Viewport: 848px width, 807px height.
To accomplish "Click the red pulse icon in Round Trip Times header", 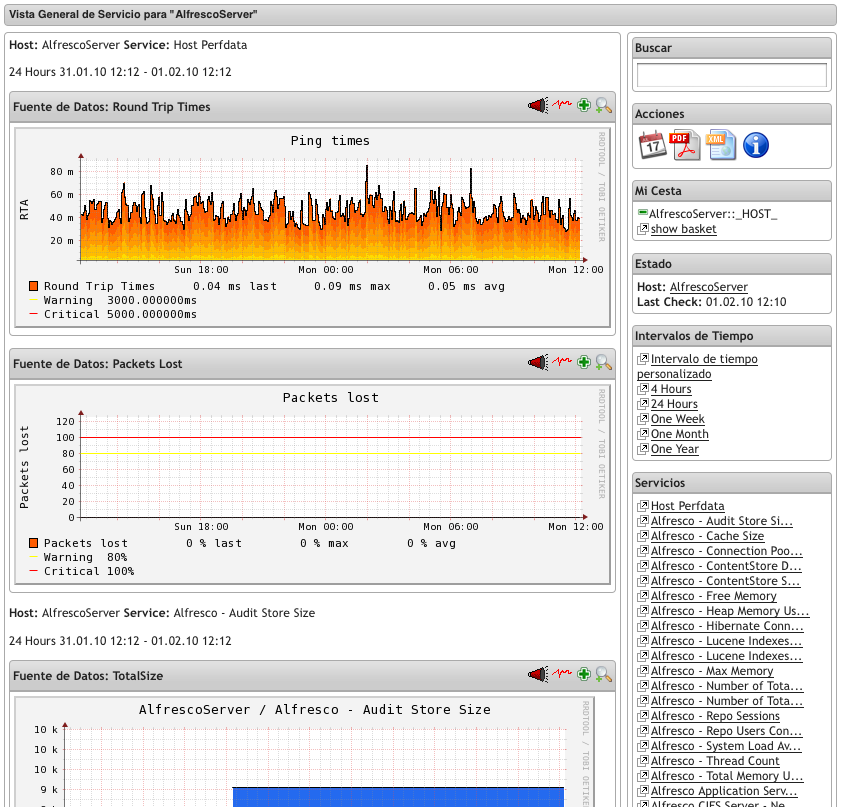I will pos(562,104).
